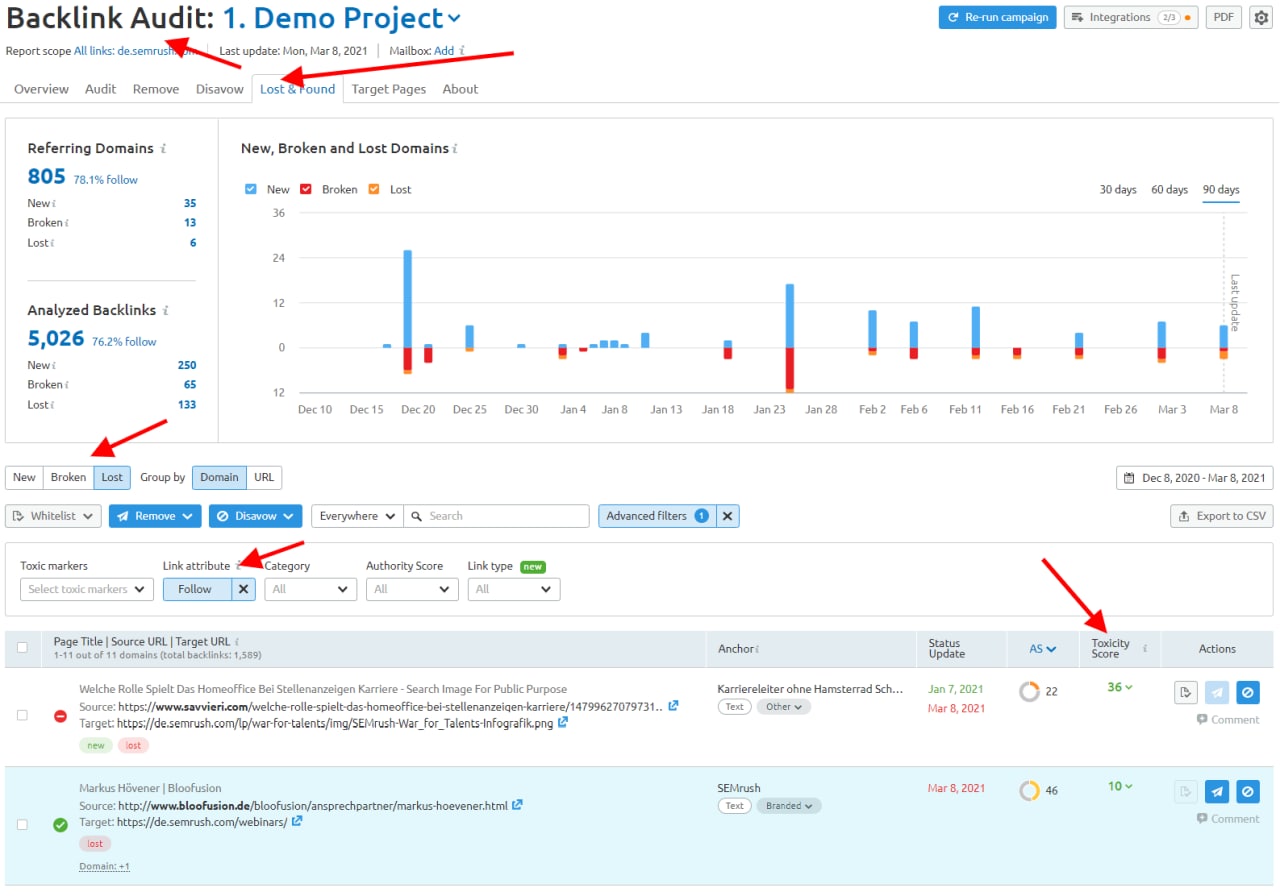Remove the Follow link attribute filter
1280x896 pixels.
(x=243, y=589)
